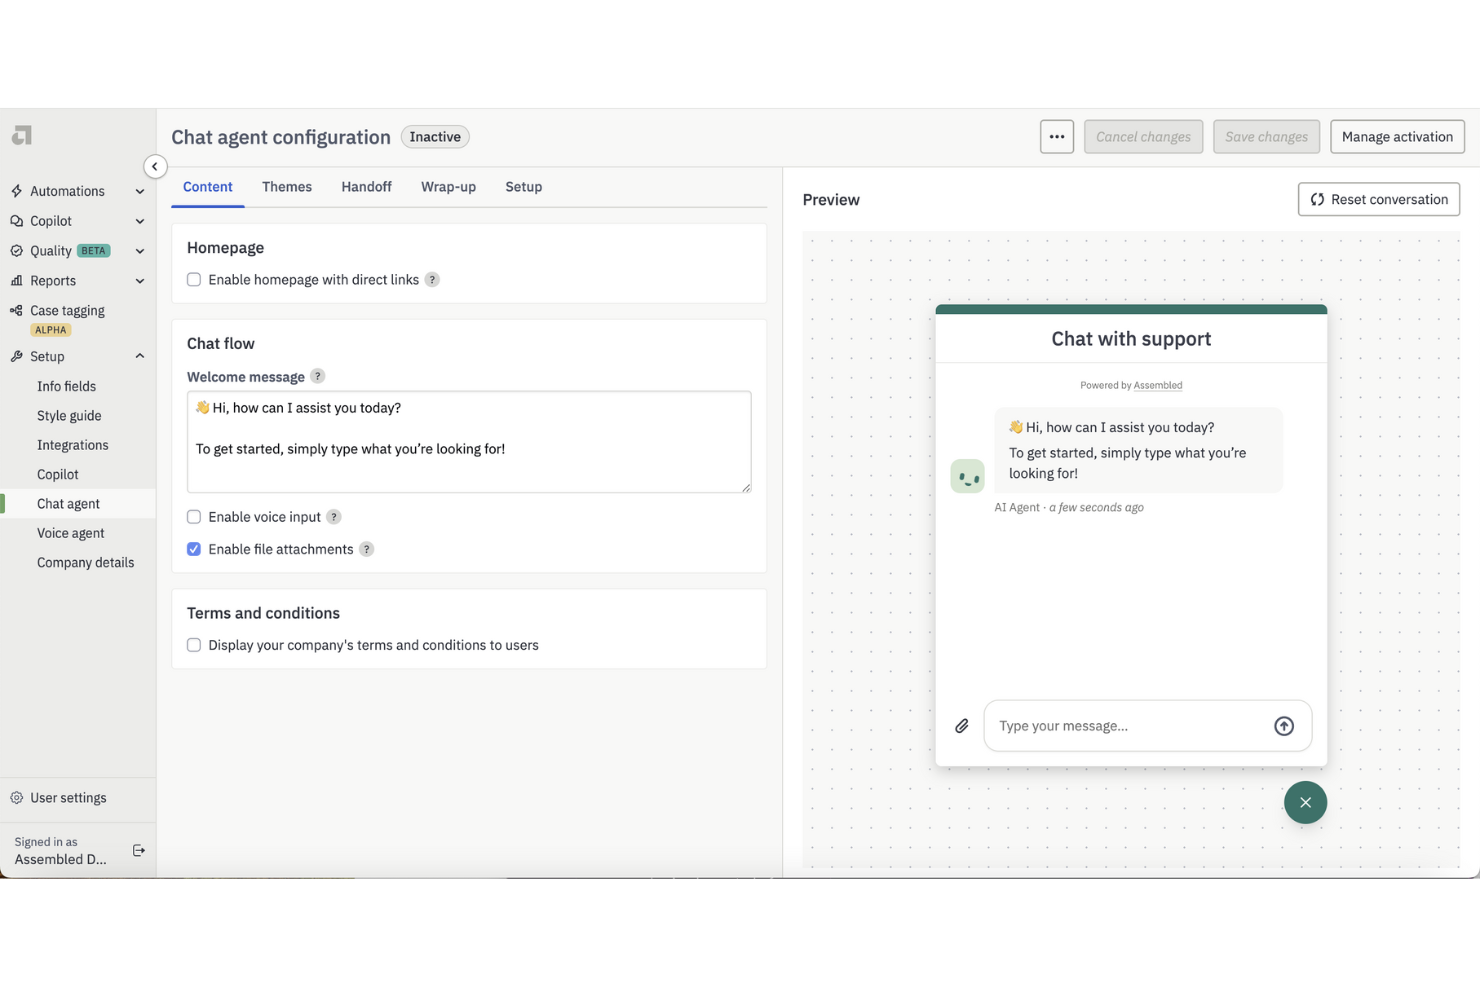Open the Quality BETA section
This screenshot has height=987, width=1480.
[x=50, y=250]
